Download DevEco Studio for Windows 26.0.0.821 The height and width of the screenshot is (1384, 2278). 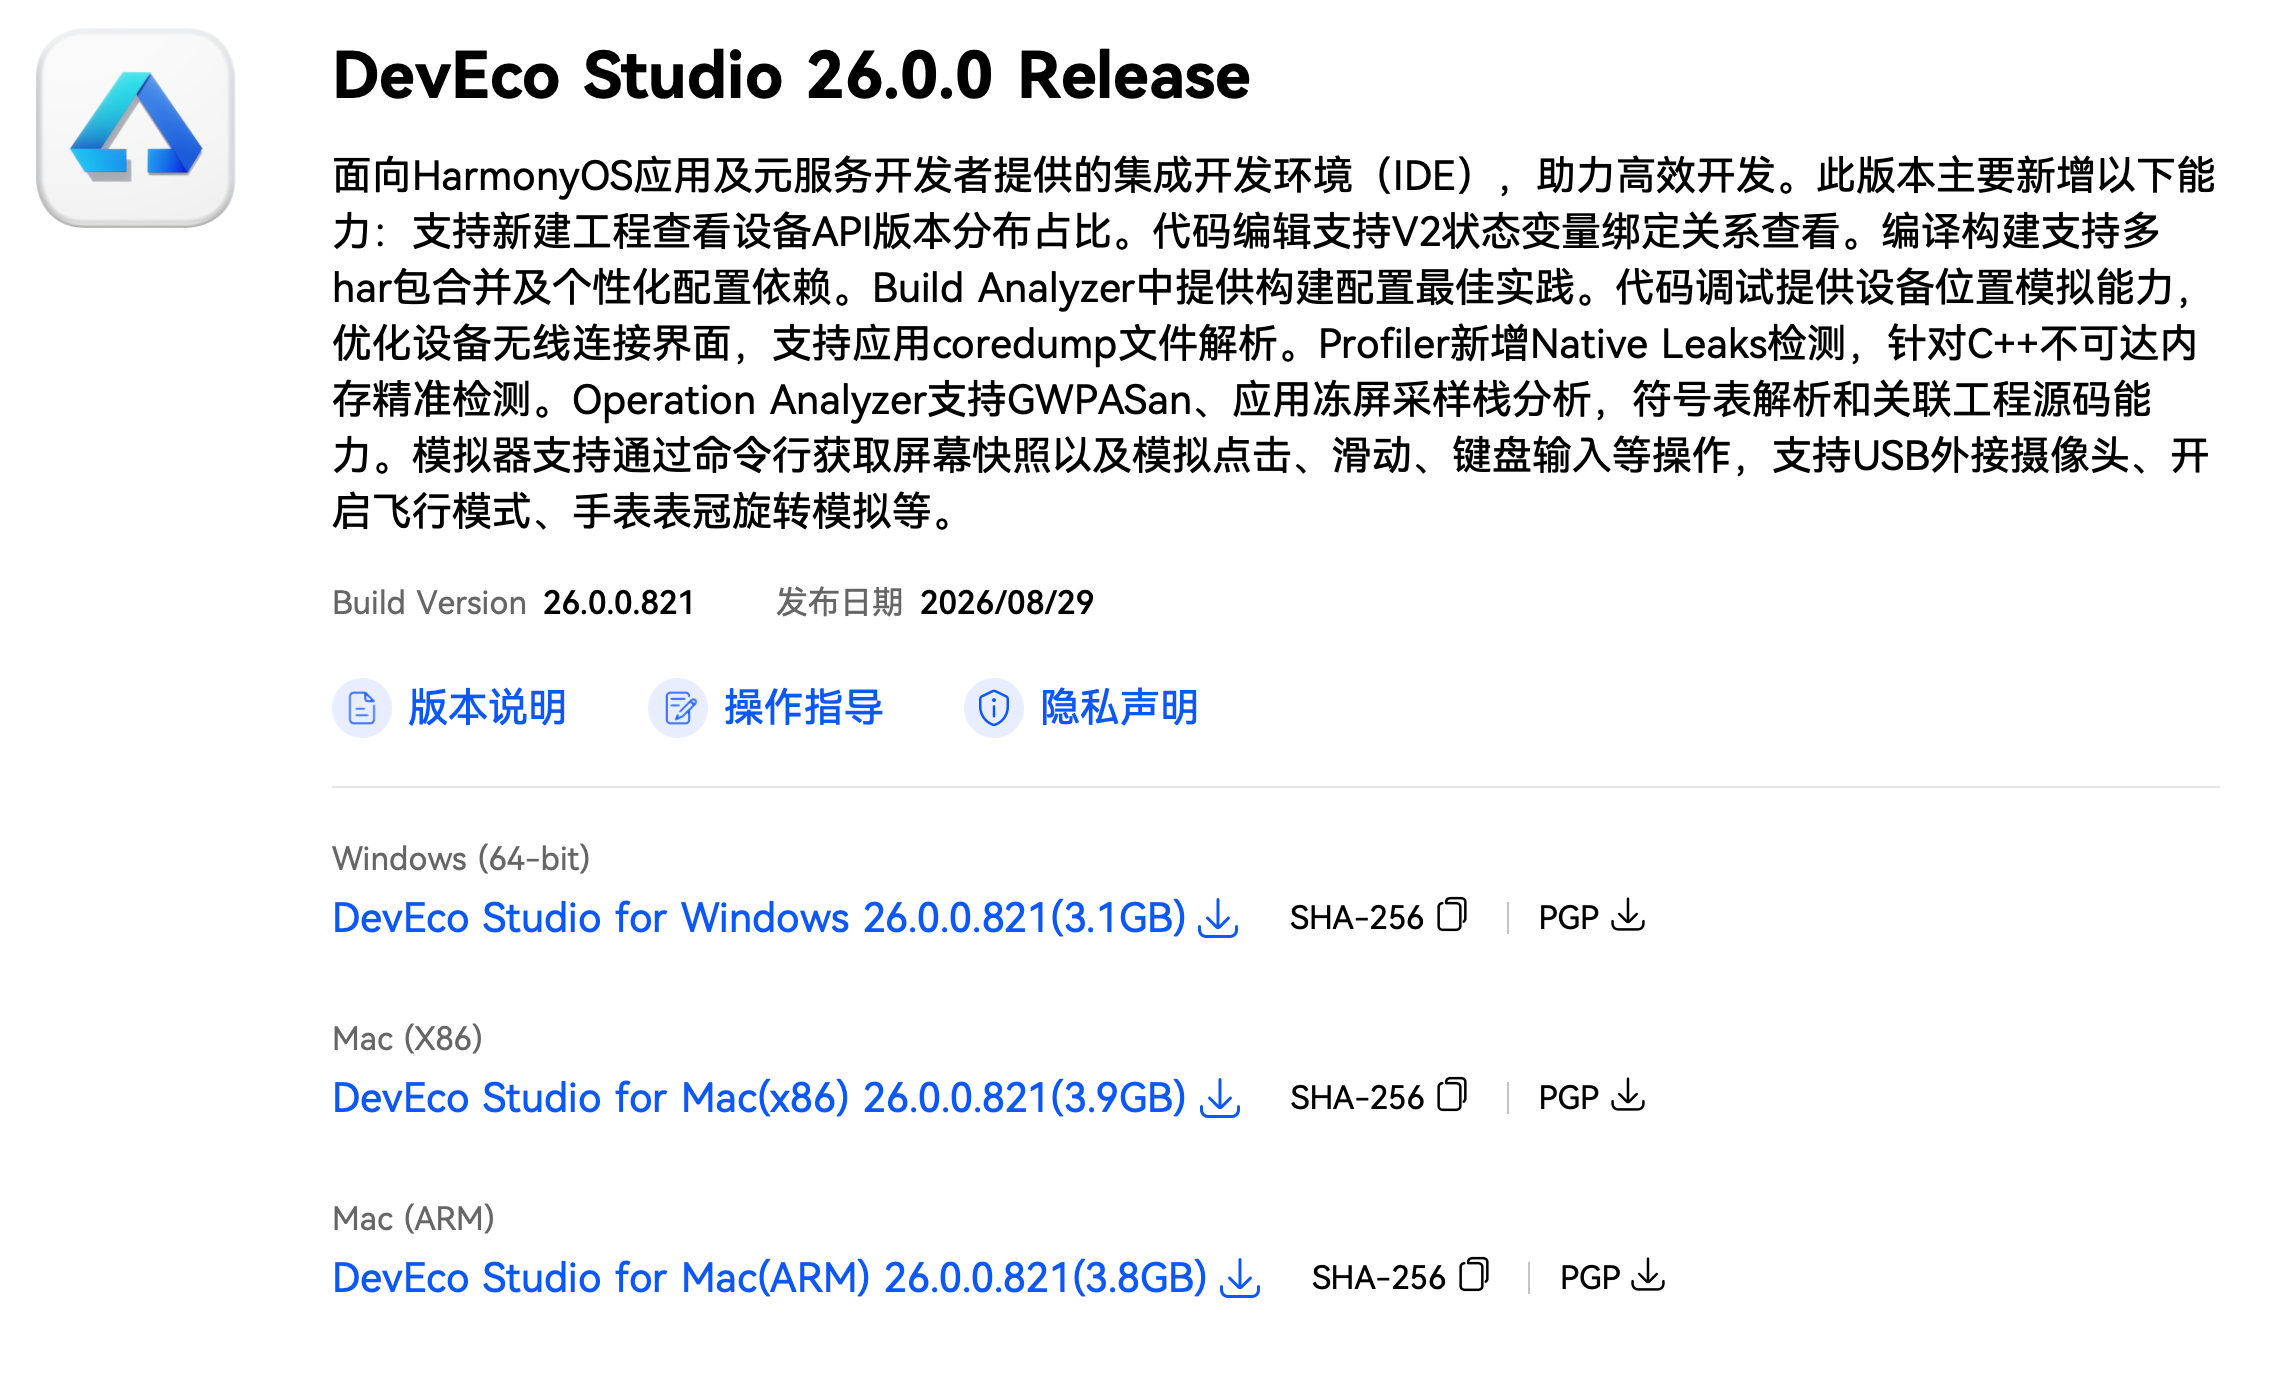(759, 918)
